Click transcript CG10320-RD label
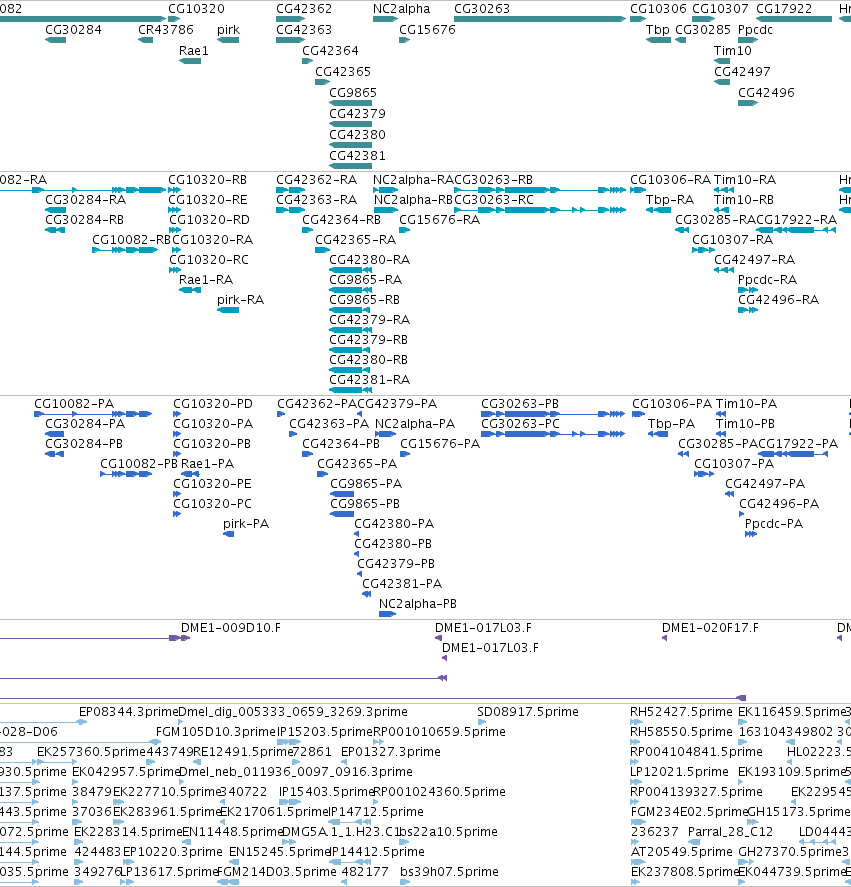 (209, 219)
